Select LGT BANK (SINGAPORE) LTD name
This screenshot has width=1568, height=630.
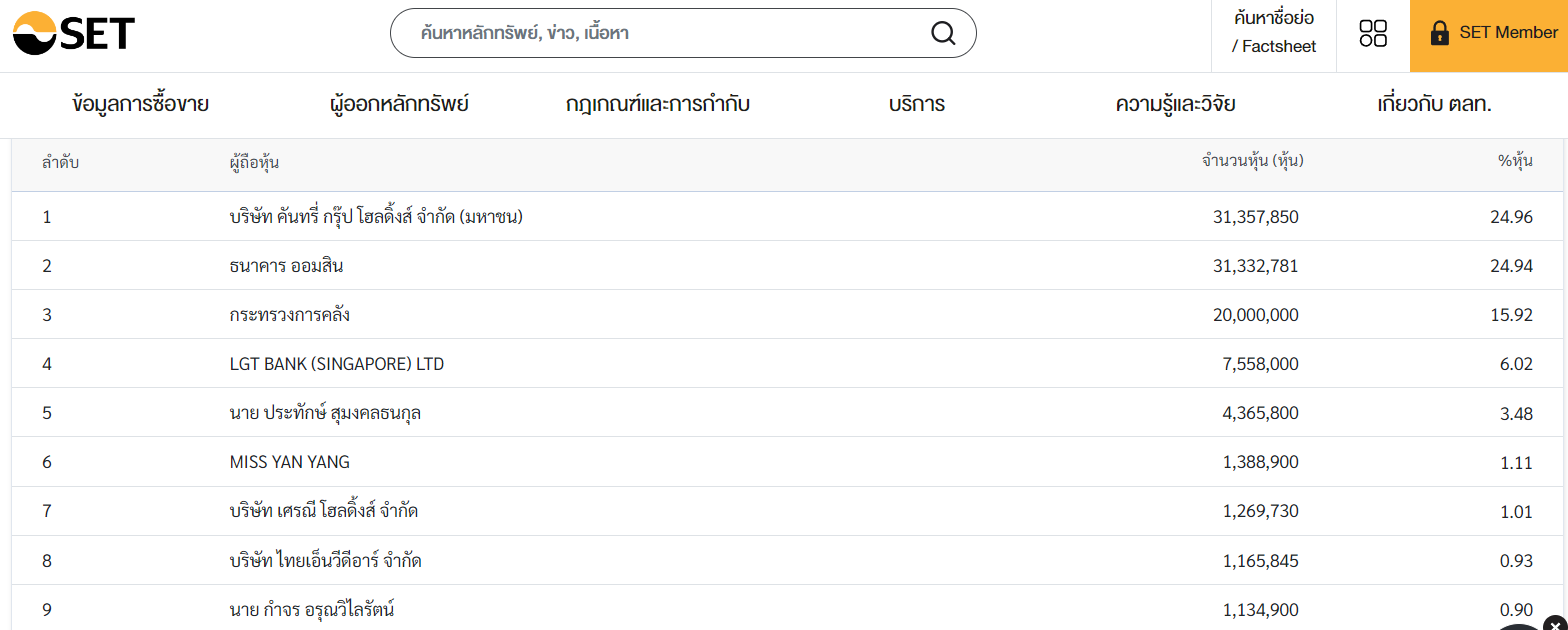[x=337, y=365]
